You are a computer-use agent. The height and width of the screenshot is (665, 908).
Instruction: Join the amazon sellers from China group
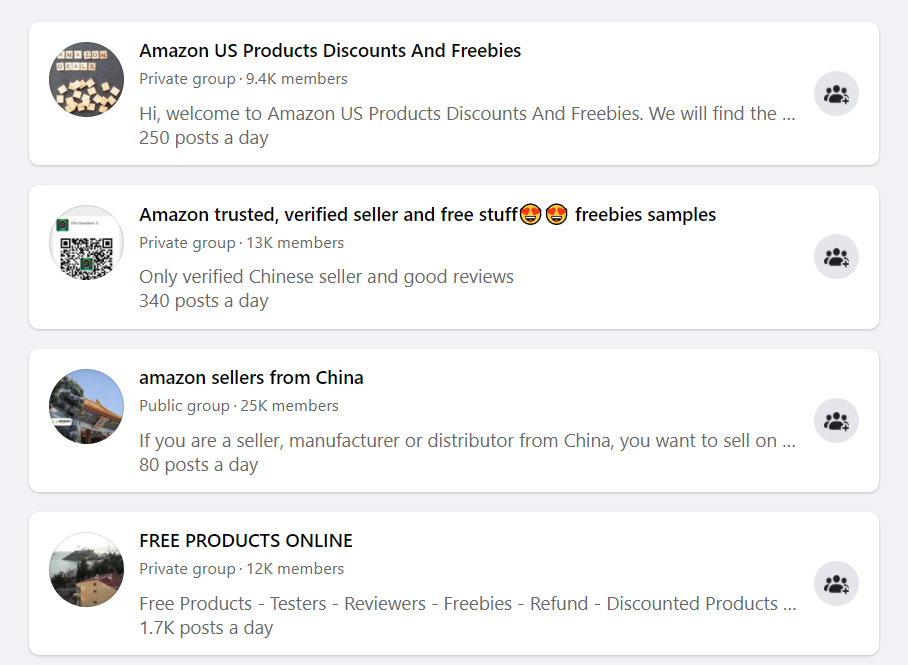(x=836, y=421)
